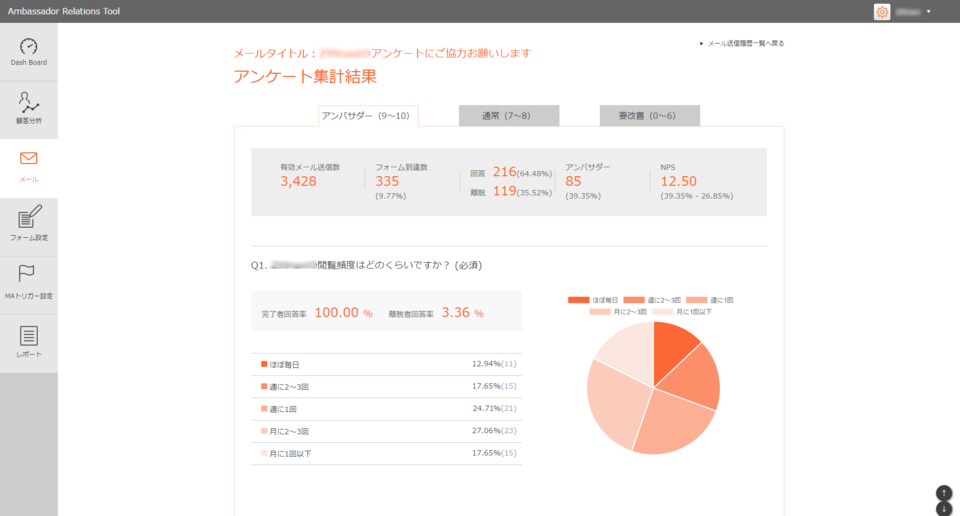Click the orange user avatar icon
960x516 pixels.
click(x=882, y=12)
